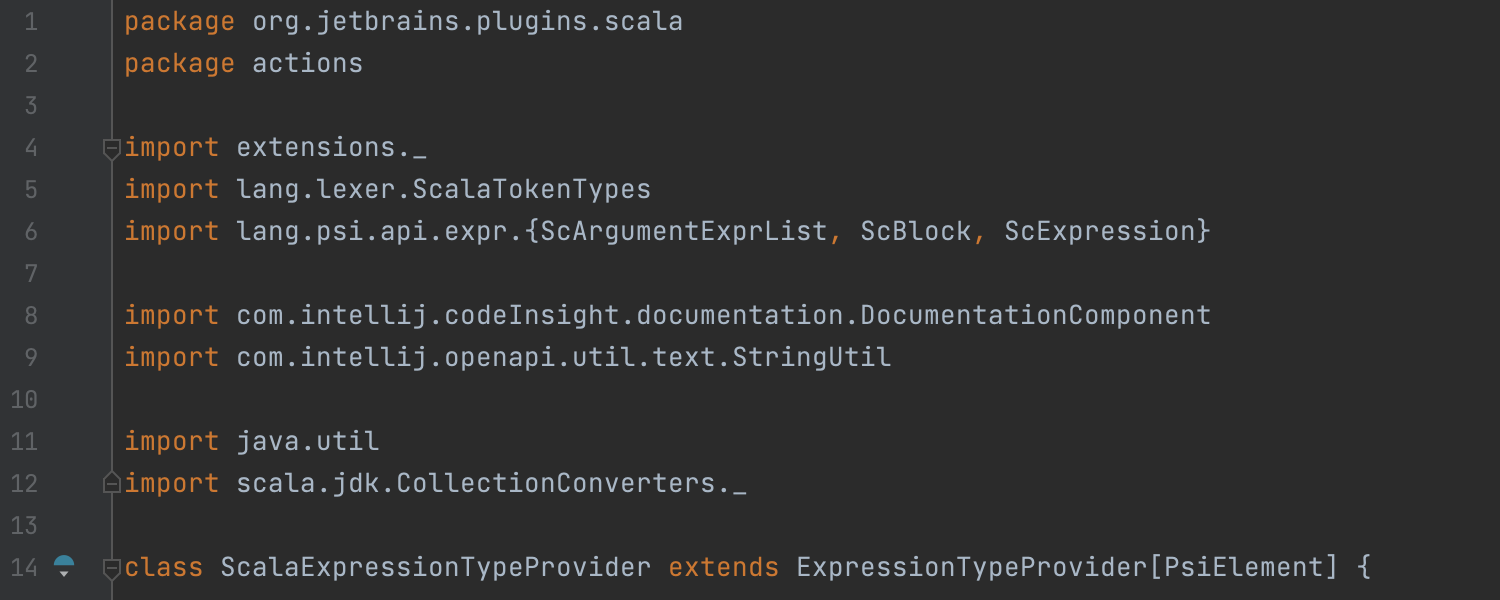Click ScArgumentExprList in the import braces
Screen dimensions: 1500x600
point(684,232)
